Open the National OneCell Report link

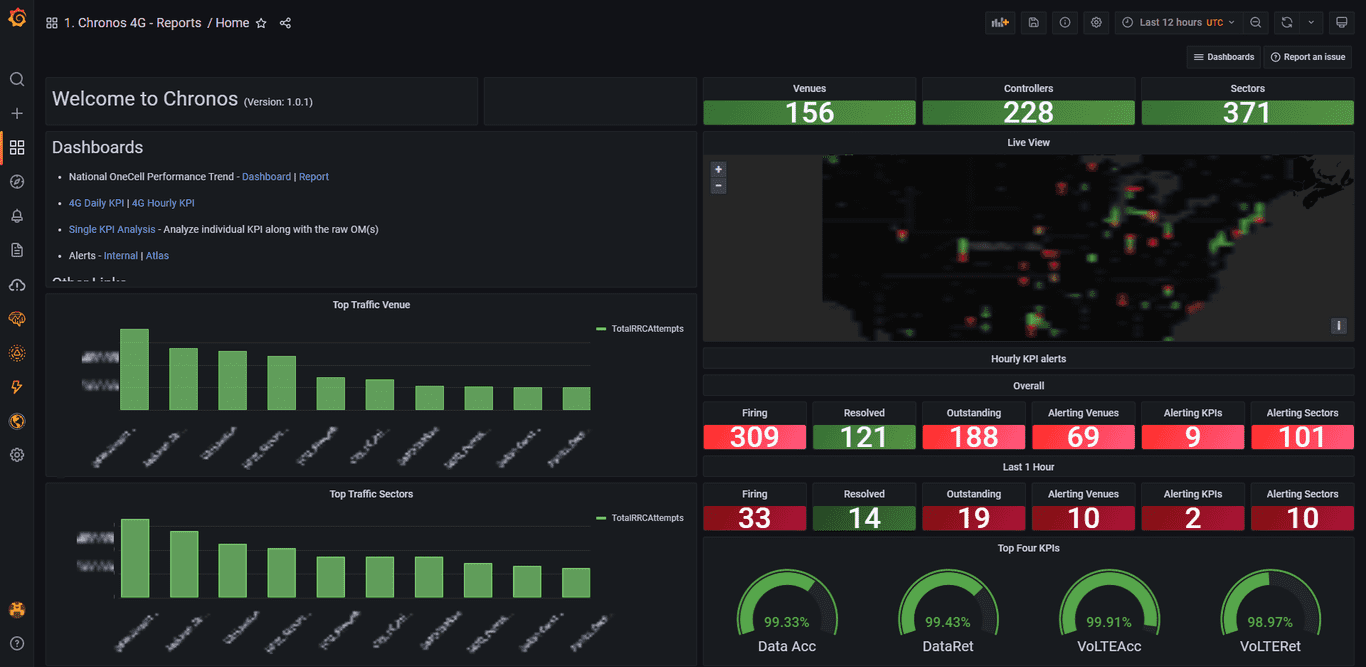point(314,177)
